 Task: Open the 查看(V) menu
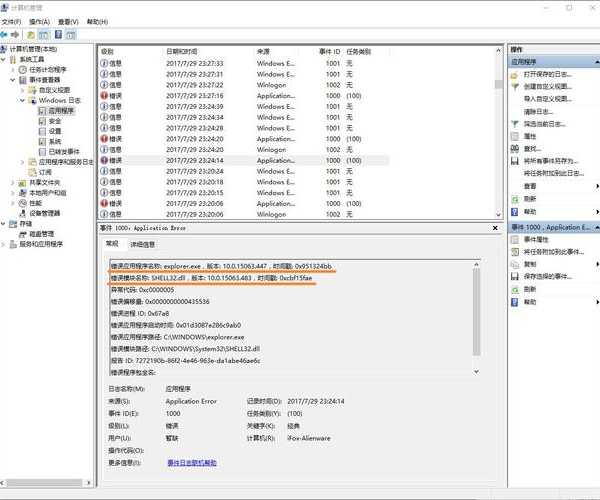[x=67, y=20]
